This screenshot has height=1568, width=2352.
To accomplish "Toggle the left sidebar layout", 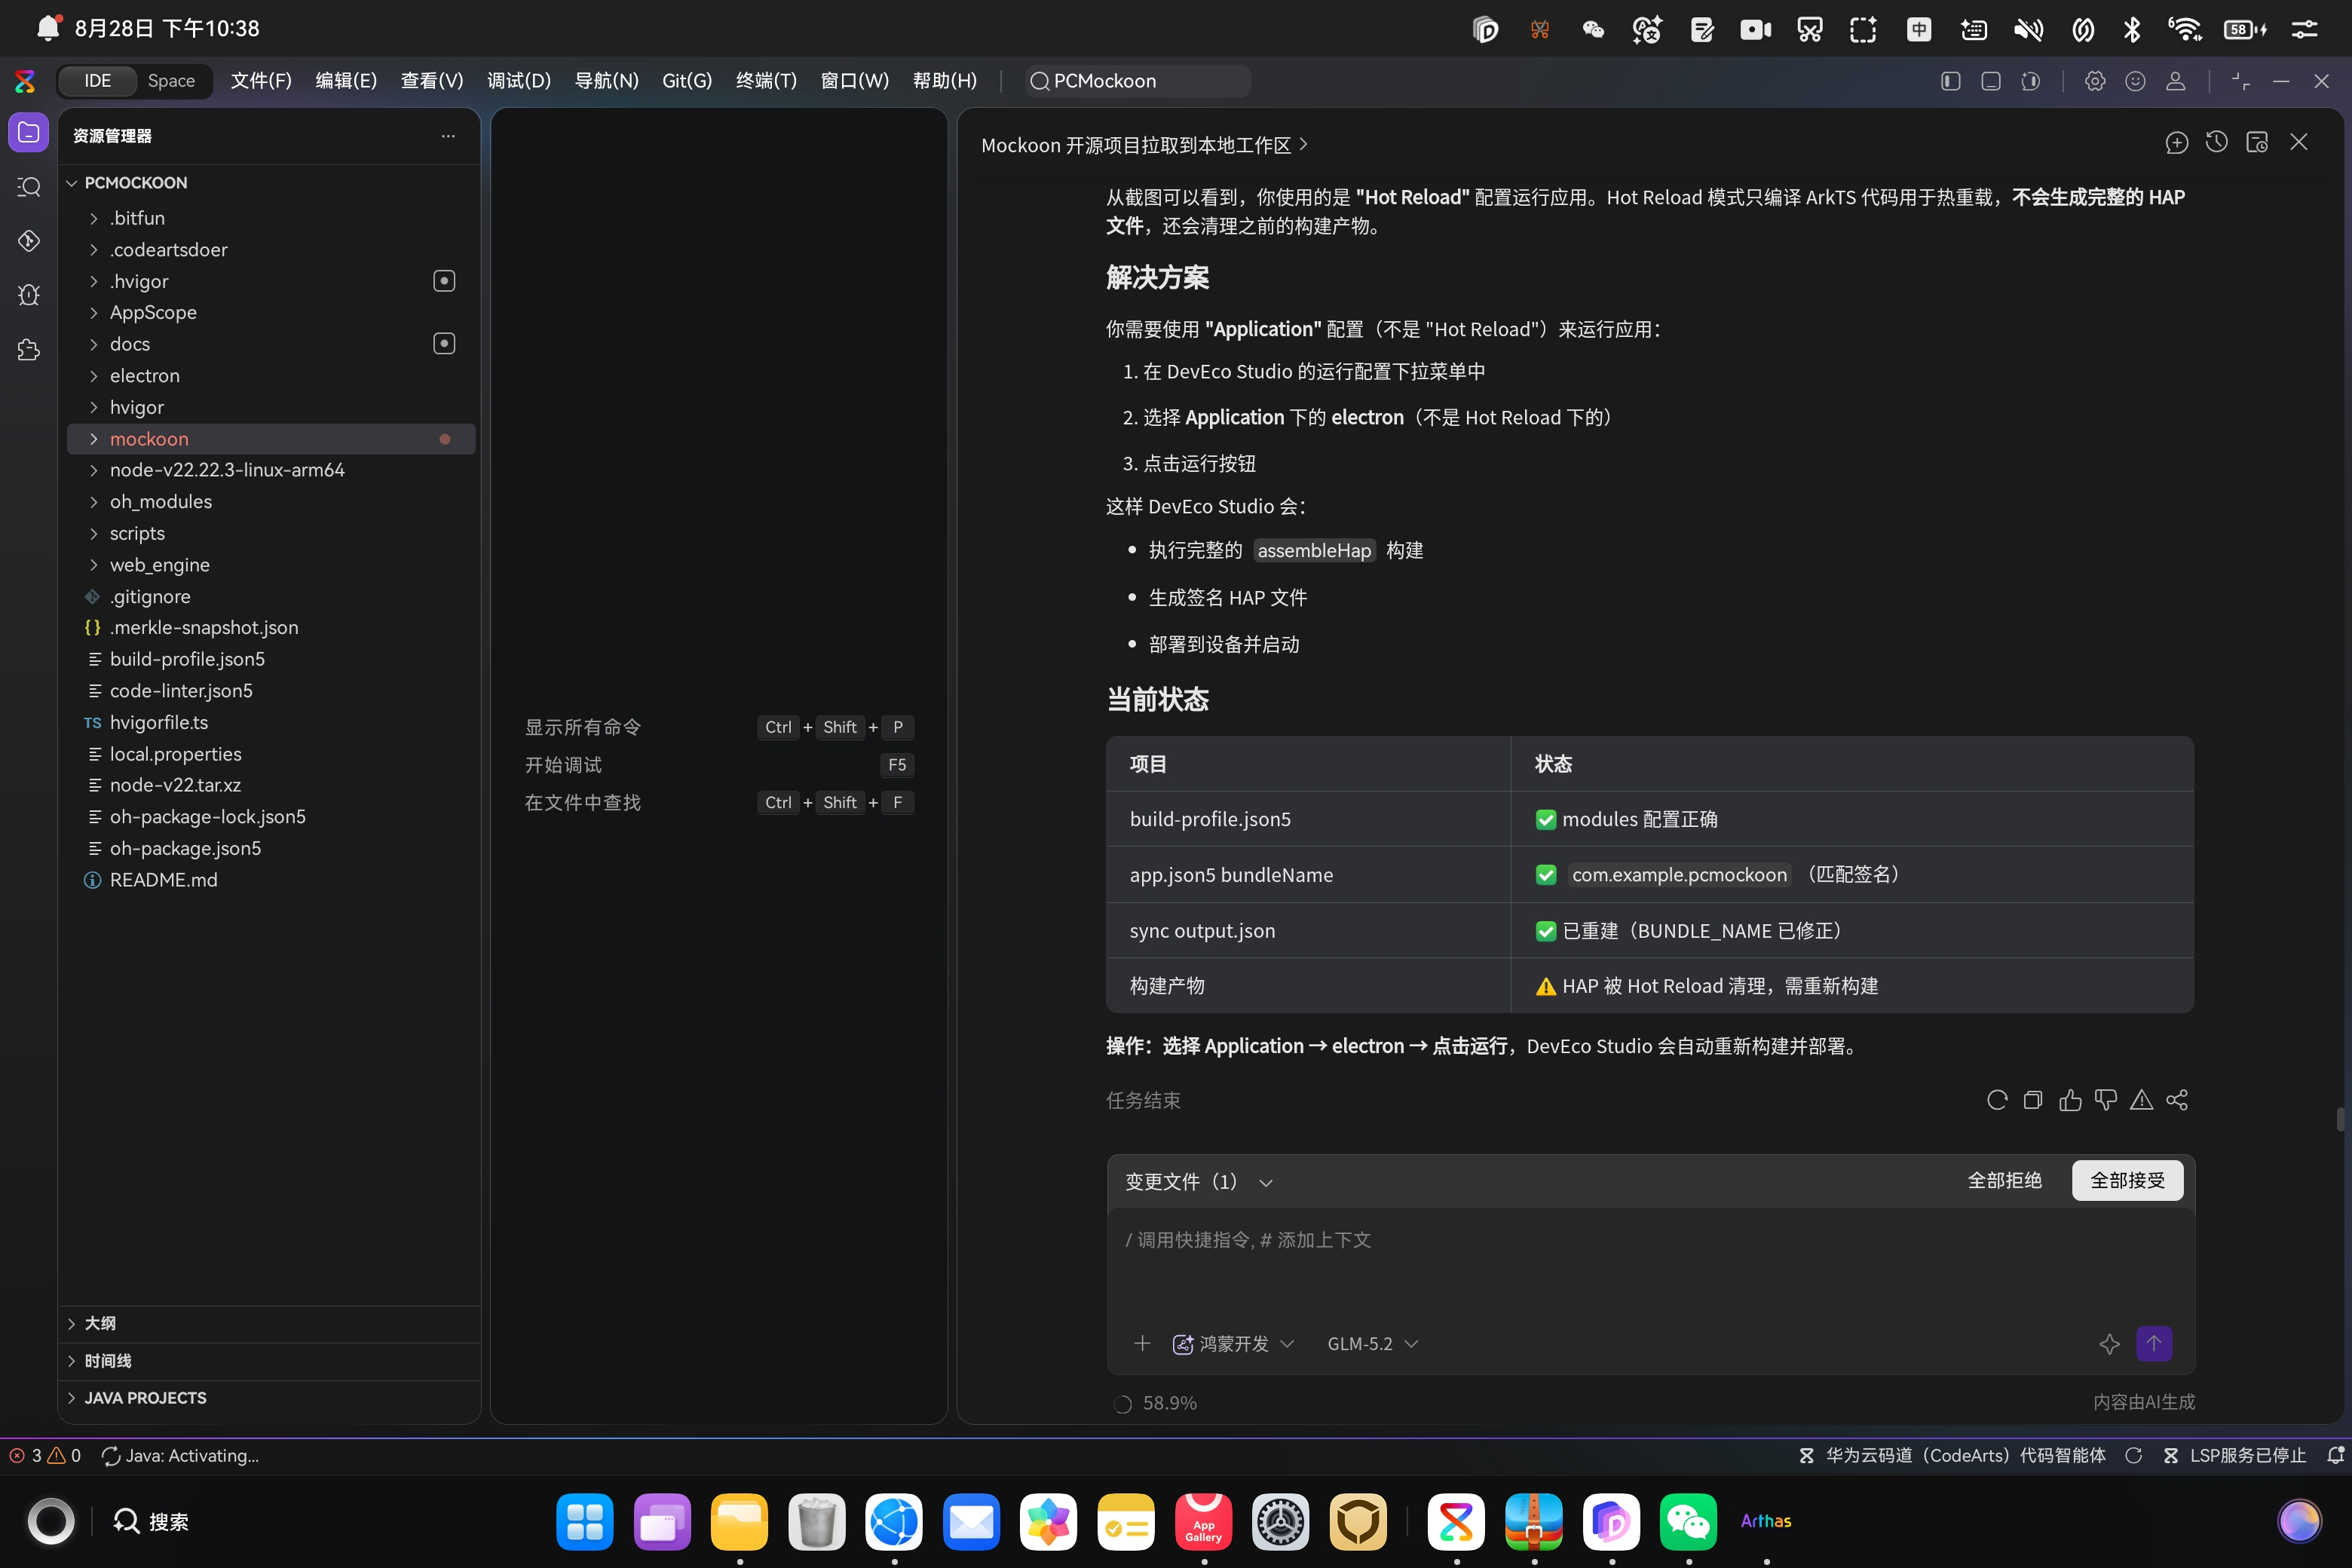I will [1950, 81].
